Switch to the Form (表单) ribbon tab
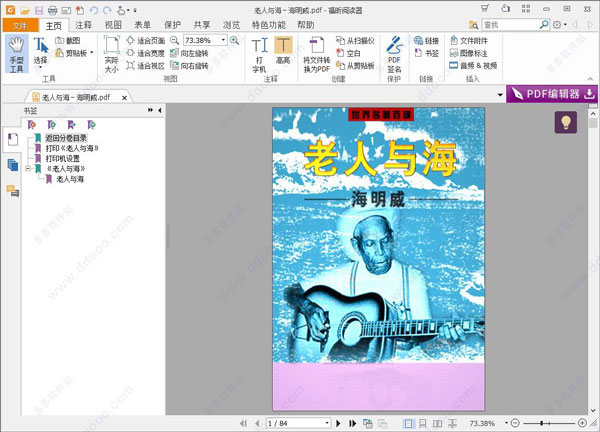The image size is (600, 432). (x=143, y=25)
